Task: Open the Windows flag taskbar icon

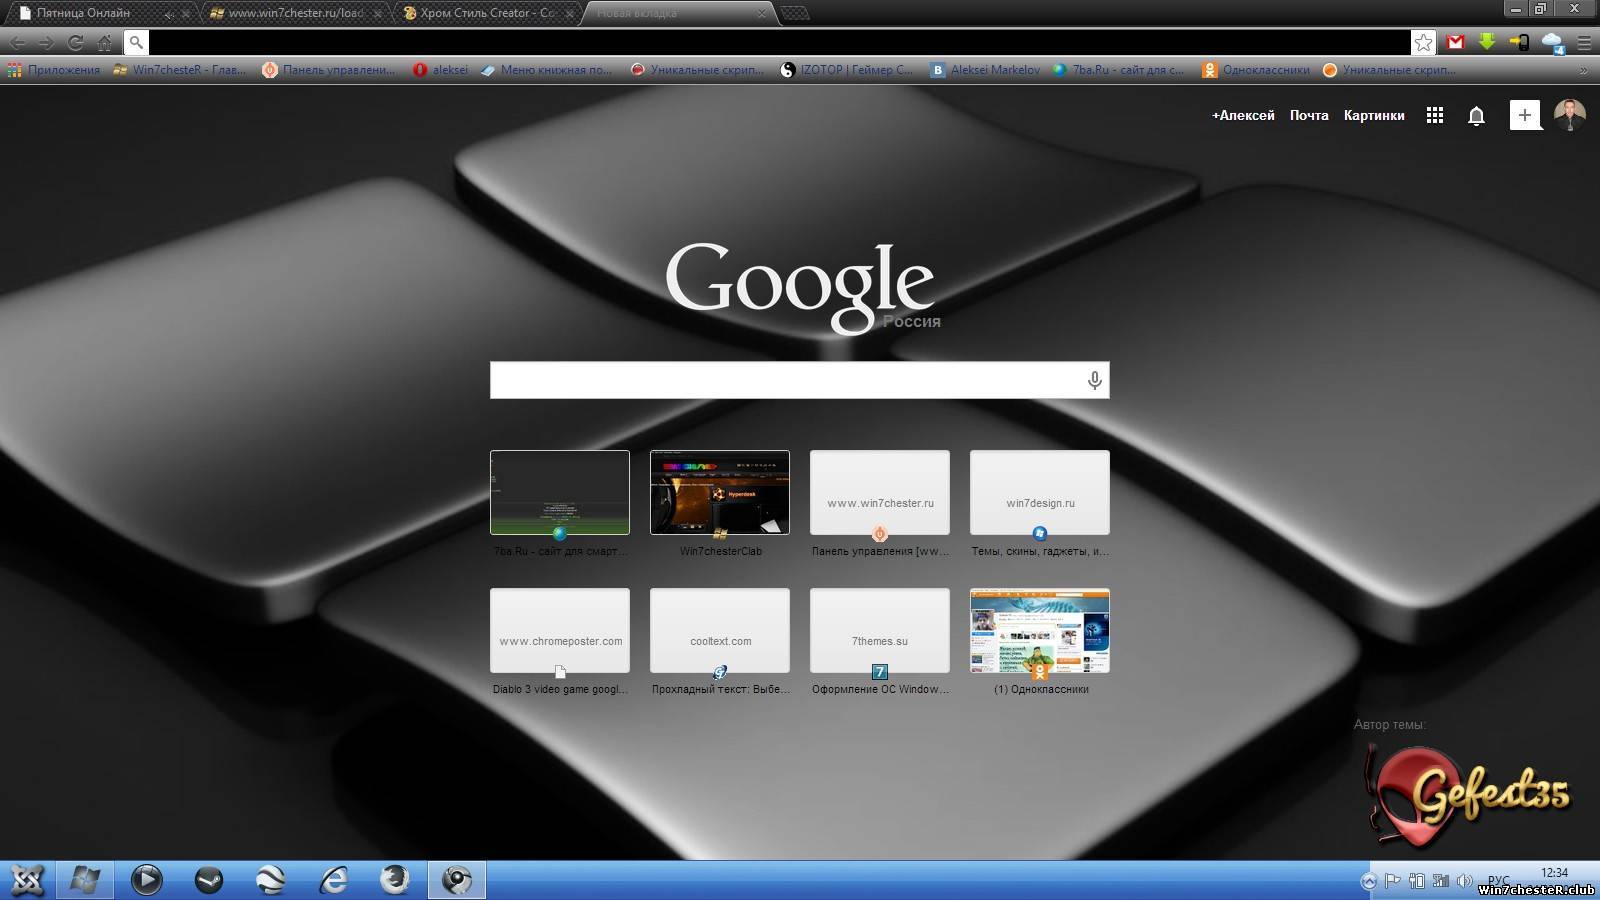Action: 85,880
